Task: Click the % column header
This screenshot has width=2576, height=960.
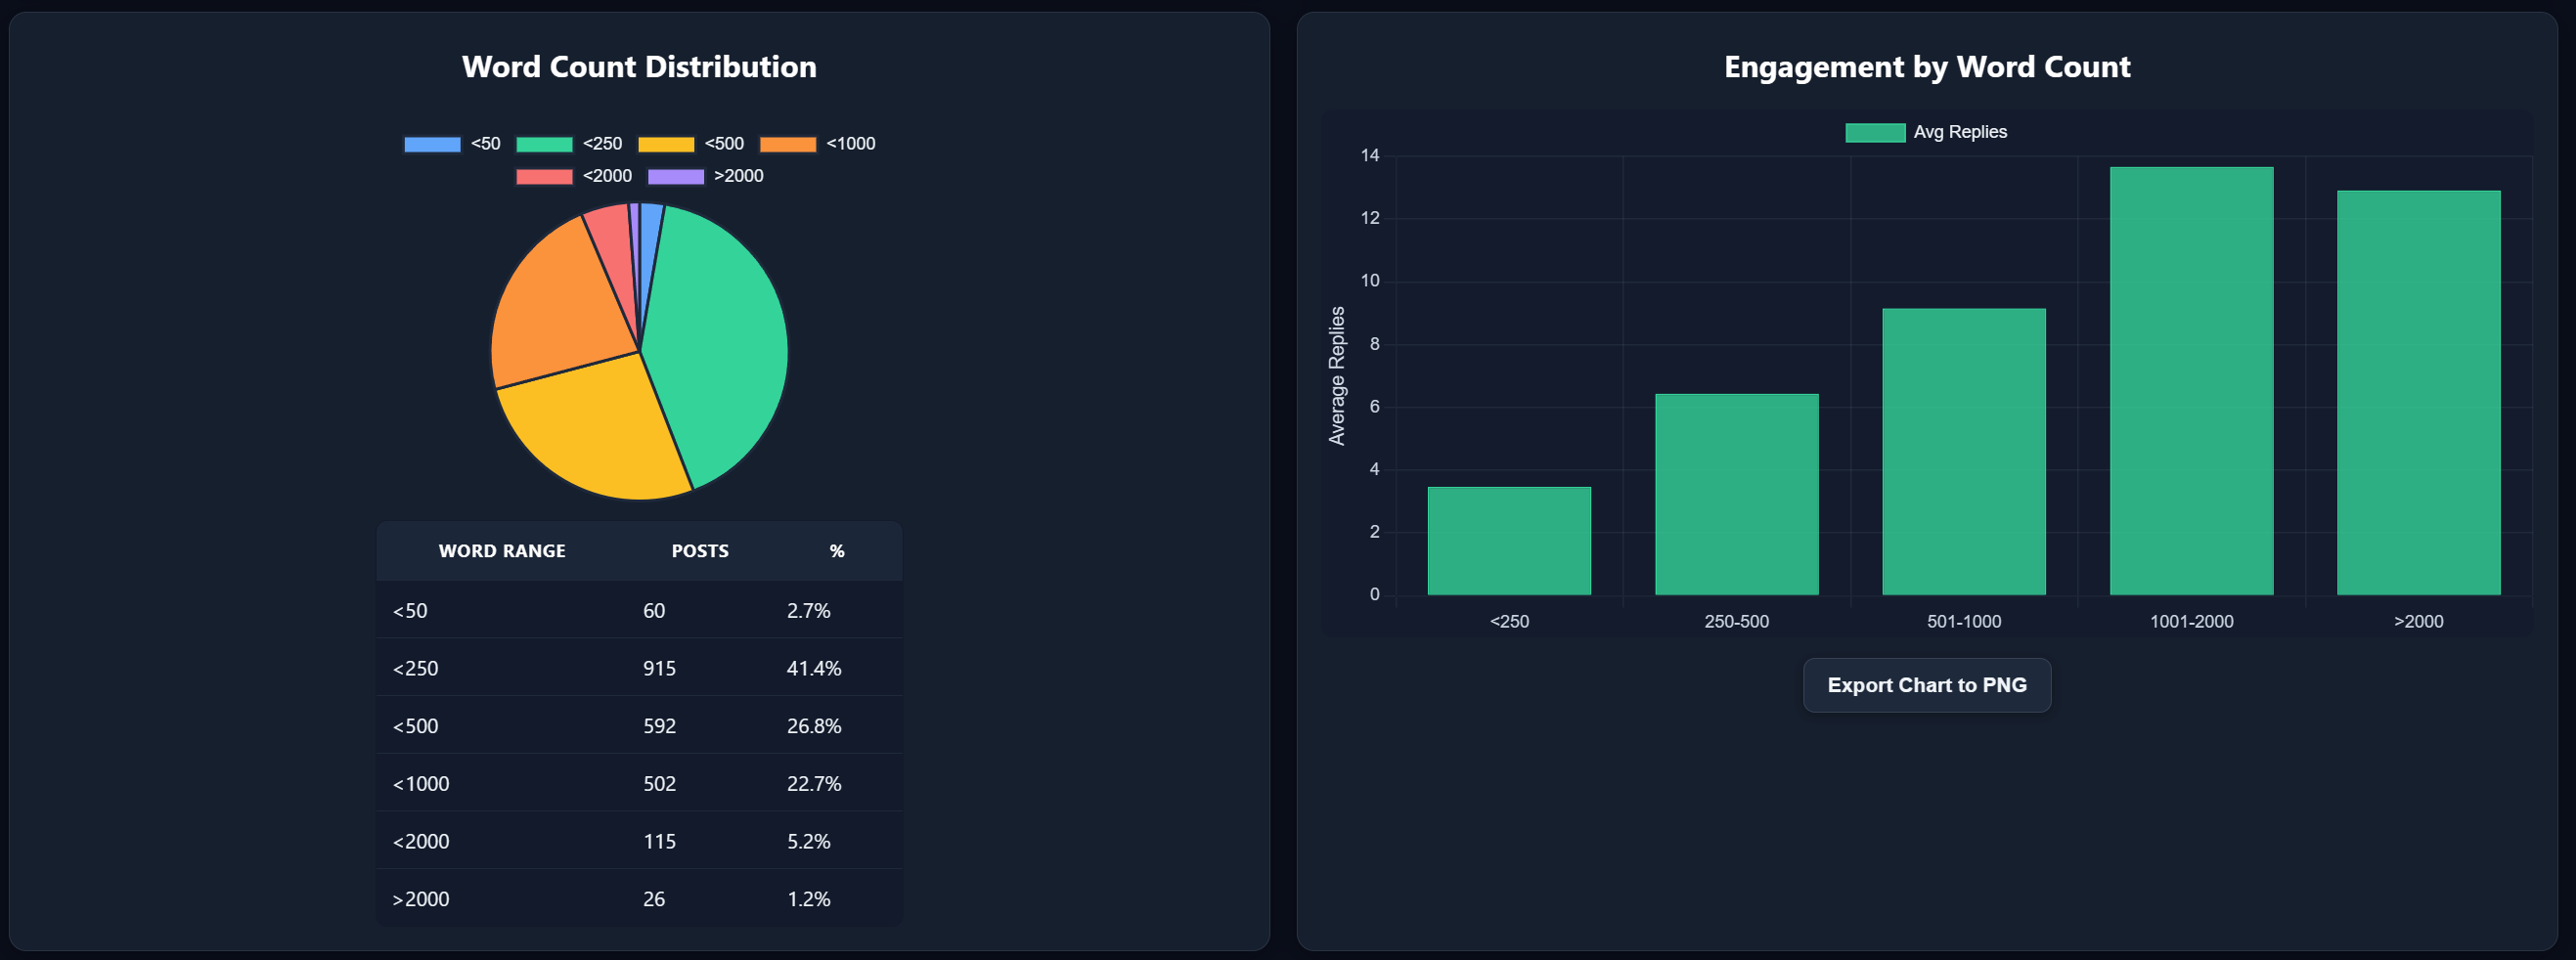Action: (837, 551)
